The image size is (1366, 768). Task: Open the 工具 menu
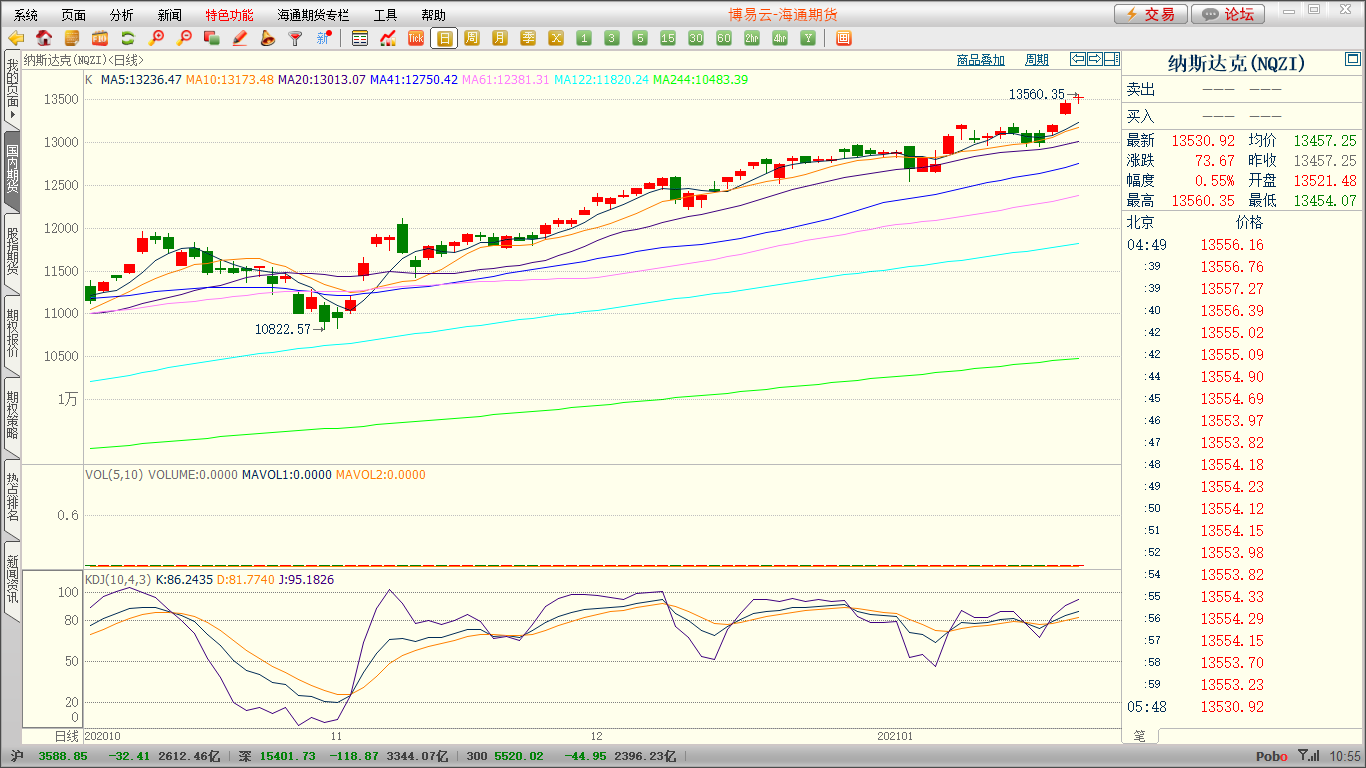coord(385,15)
